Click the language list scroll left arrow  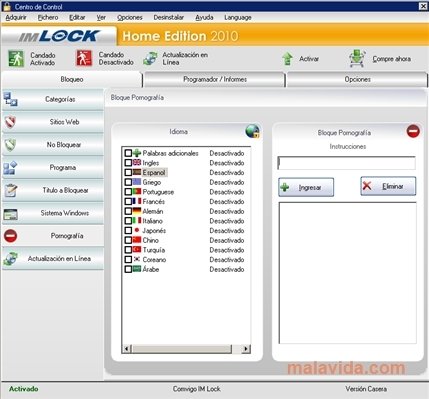pyautogui.click(x=126, y=349)
